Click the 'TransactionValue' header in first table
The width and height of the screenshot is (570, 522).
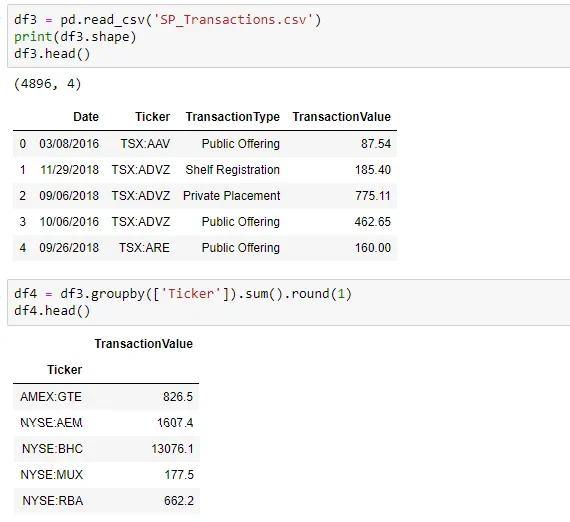pyautogui.click(x=341, y=117)
